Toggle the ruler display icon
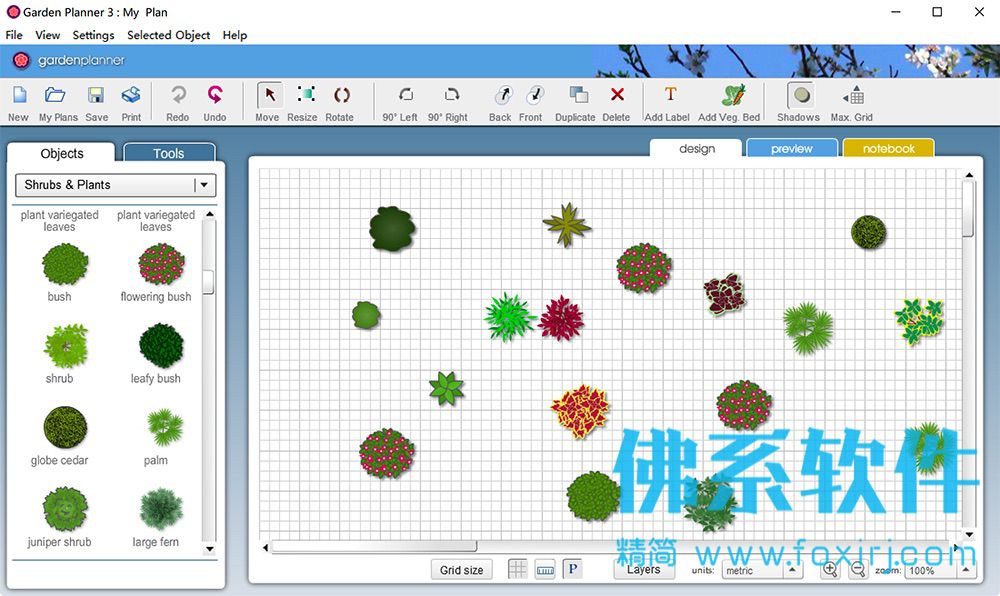This screenshot has height=596, width=1000. pyautogui.click(x=545, y=569)
